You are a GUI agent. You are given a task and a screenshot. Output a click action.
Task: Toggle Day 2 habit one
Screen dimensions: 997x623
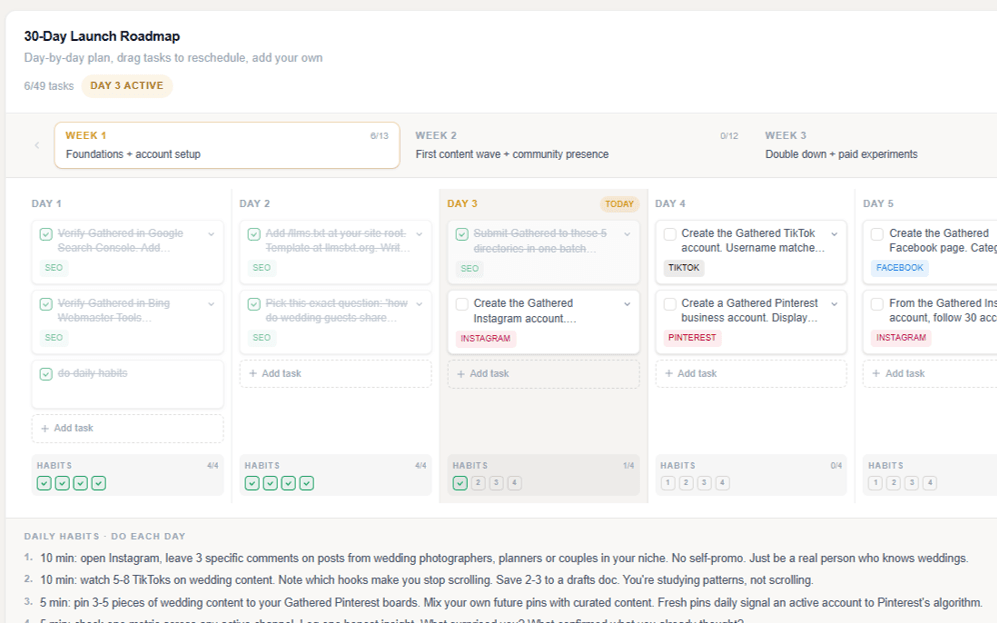click(252, 483)
